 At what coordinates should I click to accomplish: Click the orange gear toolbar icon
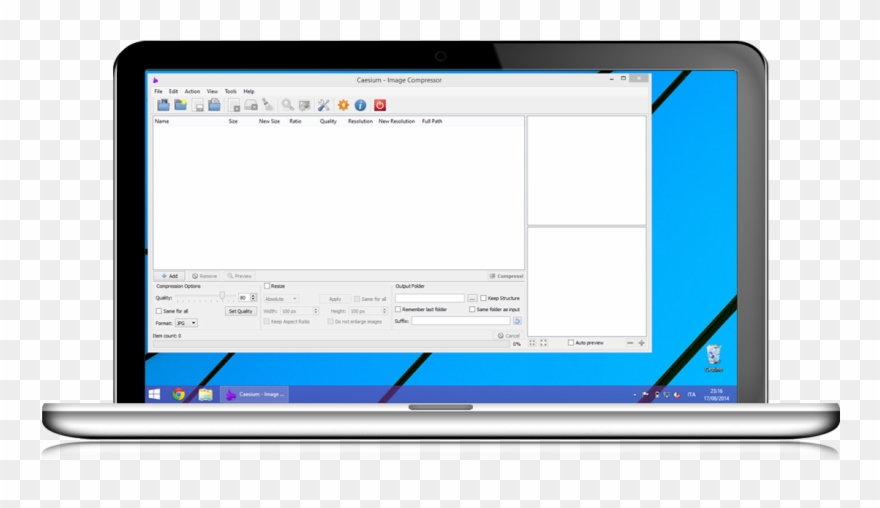343,105
